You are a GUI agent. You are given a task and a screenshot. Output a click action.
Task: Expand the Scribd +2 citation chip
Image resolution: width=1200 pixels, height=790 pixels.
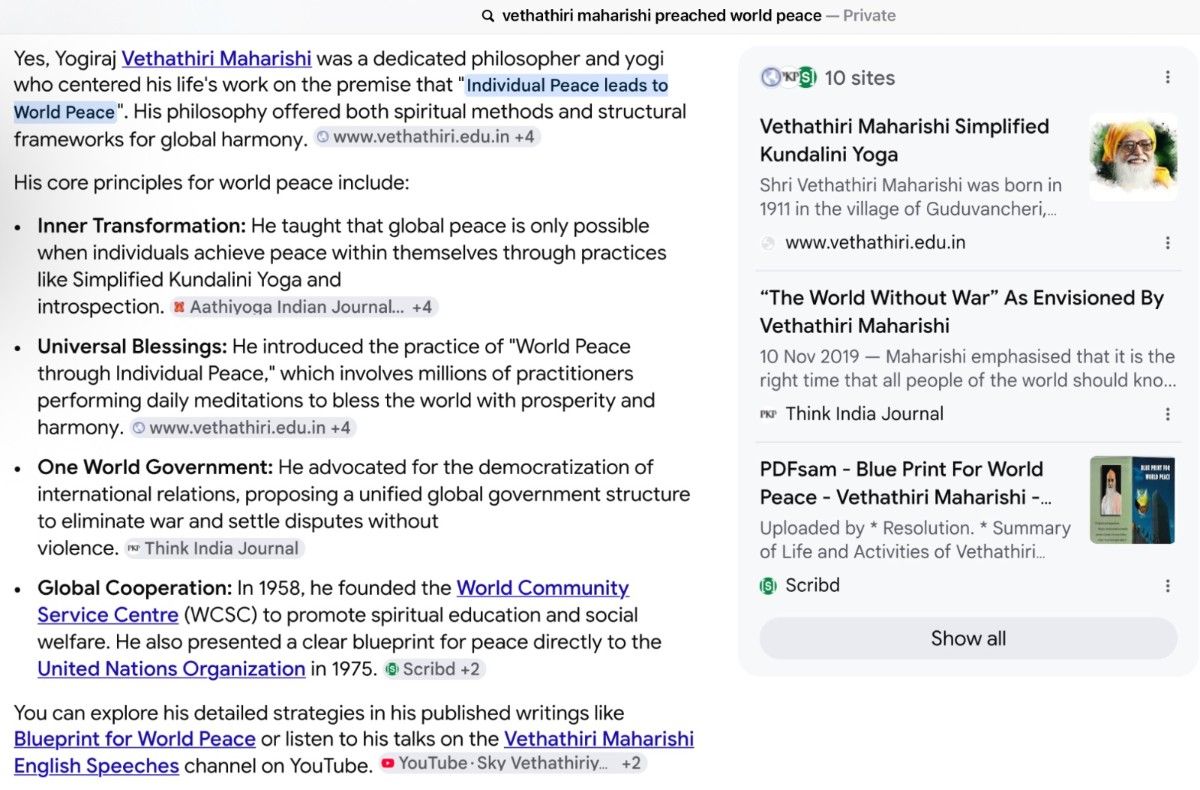(x=434, y=669)
